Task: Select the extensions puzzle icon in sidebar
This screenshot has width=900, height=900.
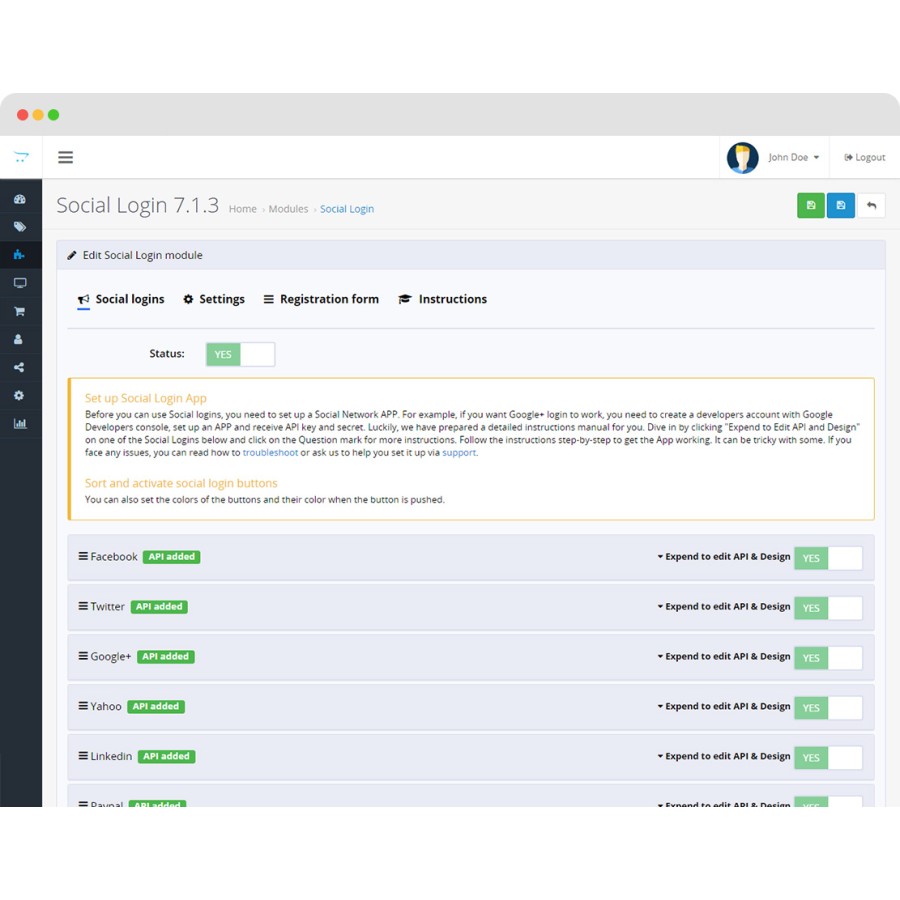Action: (x=19, y=254)
